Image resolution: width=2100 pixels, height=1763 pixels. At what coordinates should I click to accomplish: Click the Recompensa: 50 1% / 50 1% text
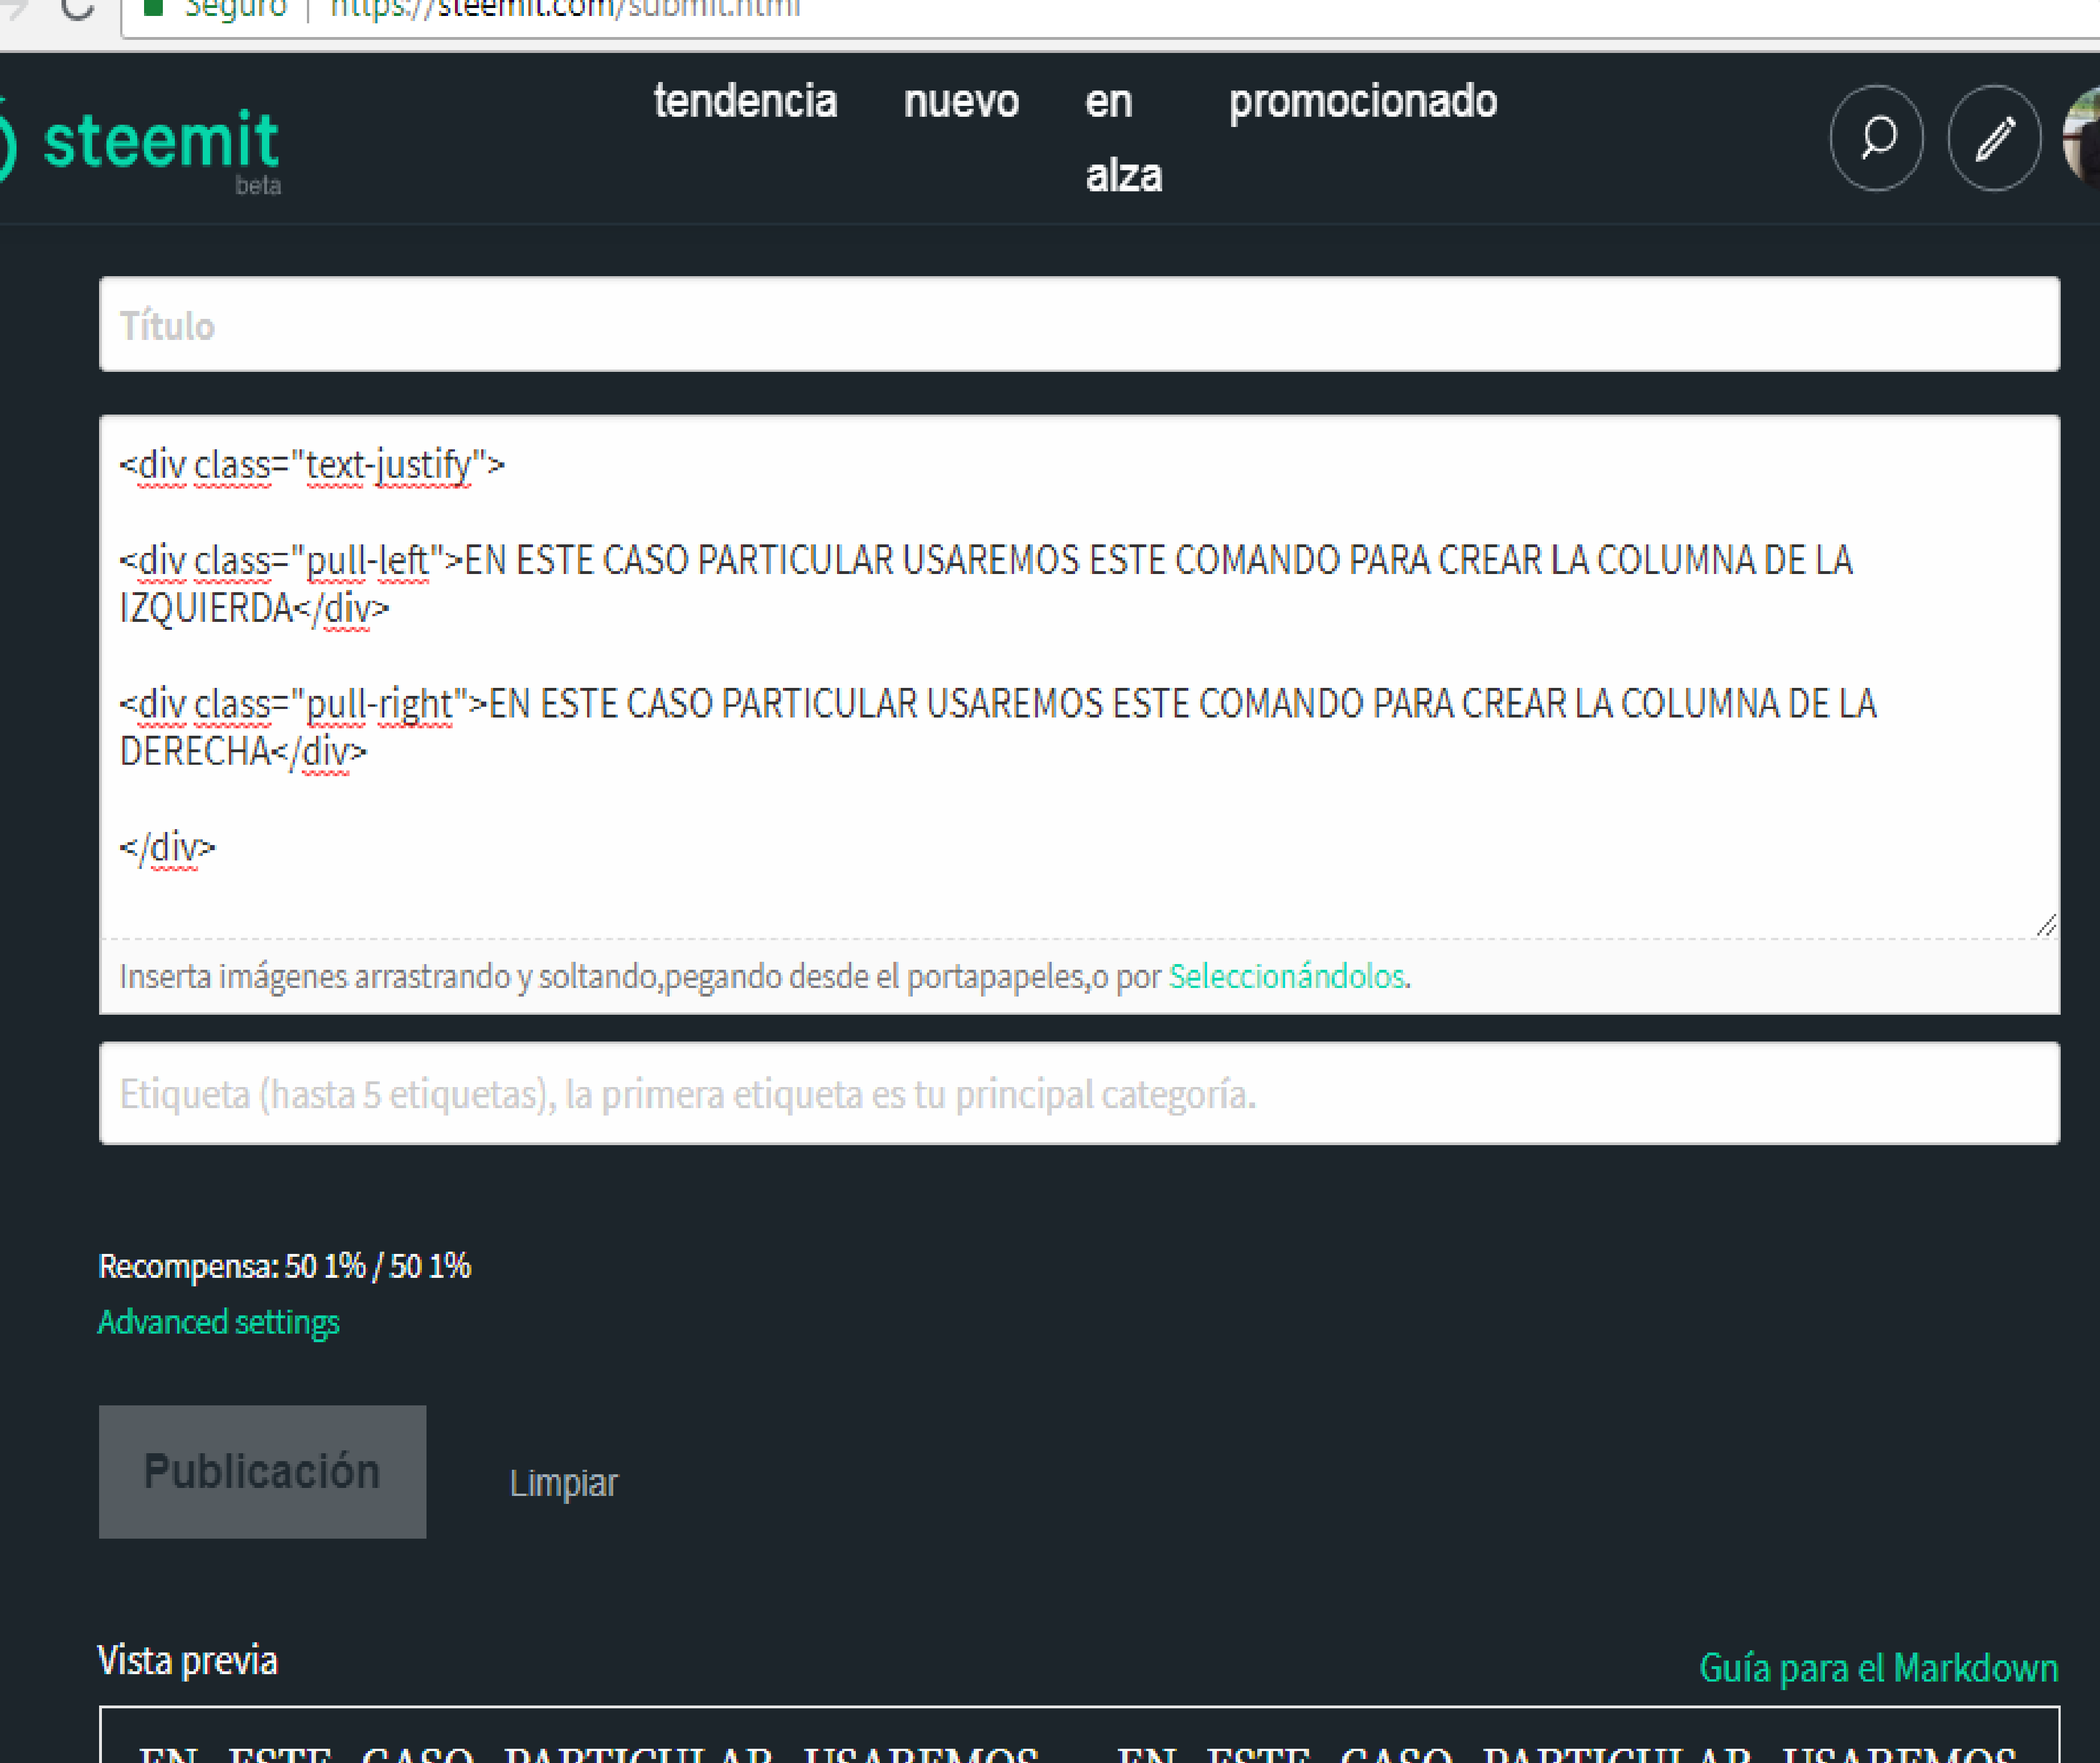coord(284,1266)
